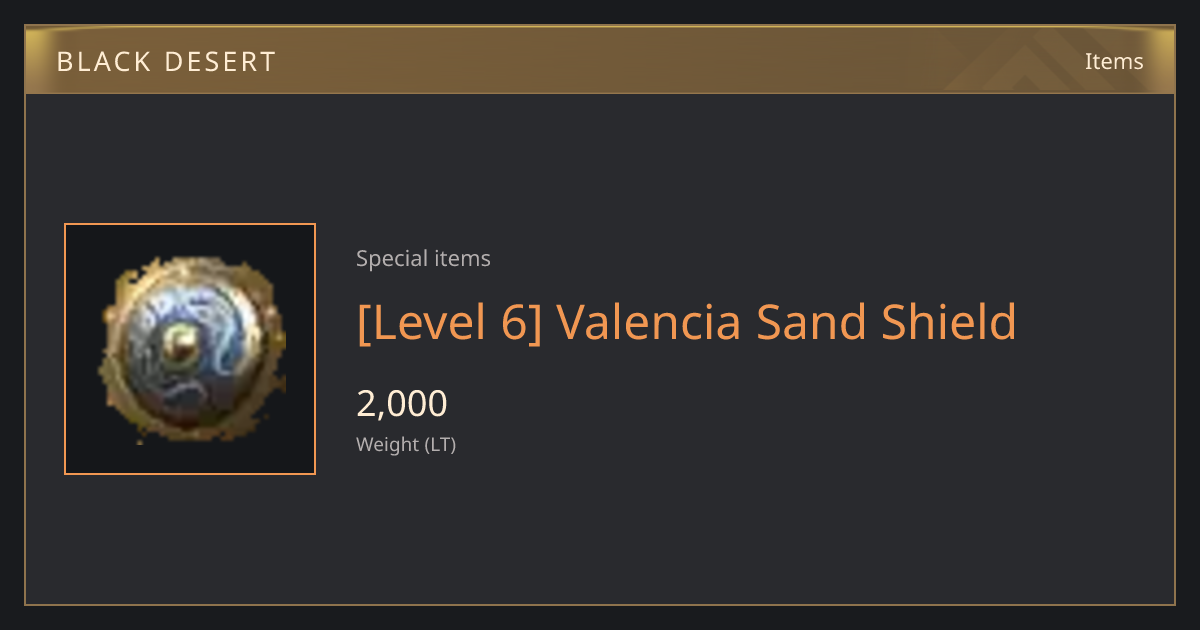
Task: Open the [Level 6] Valencia Sand Shield title
Action: click(686, 322)
